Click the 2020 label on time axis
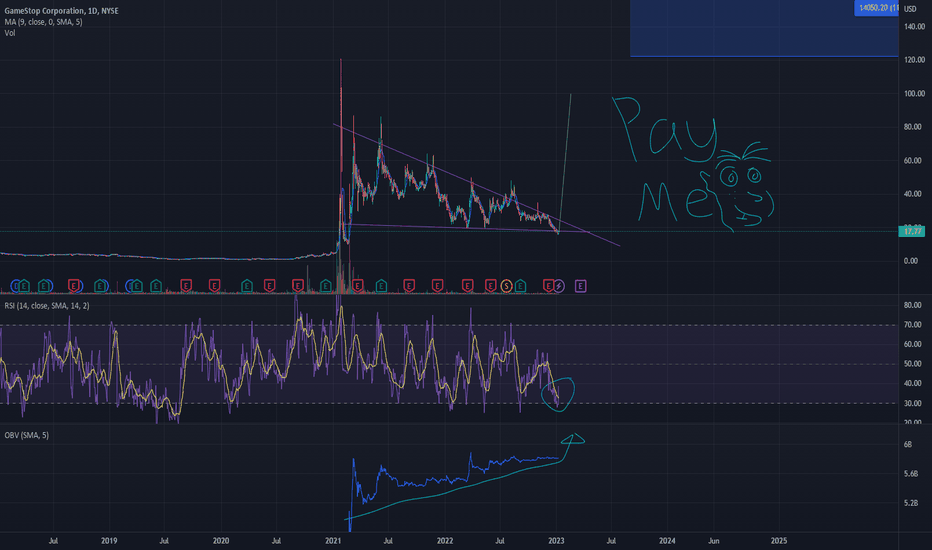Image resolution: width=932 pixels, height=550 pixels. pos(221,541)
